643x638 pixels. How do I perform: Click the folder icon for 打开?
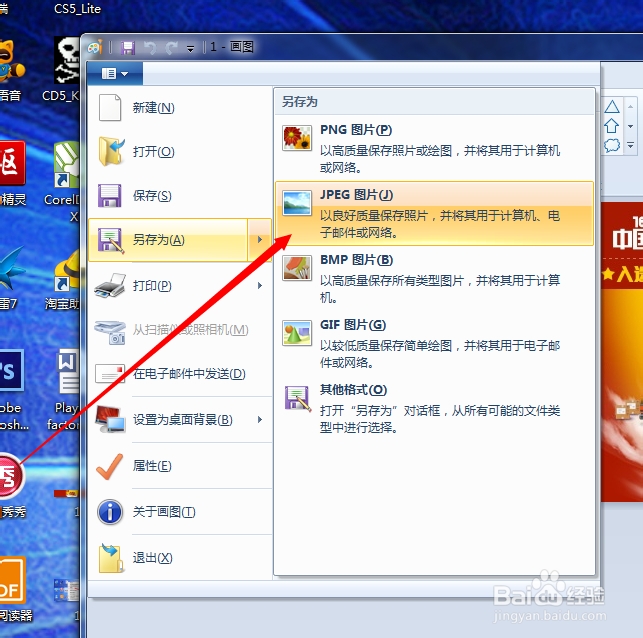tap(111, 151)
